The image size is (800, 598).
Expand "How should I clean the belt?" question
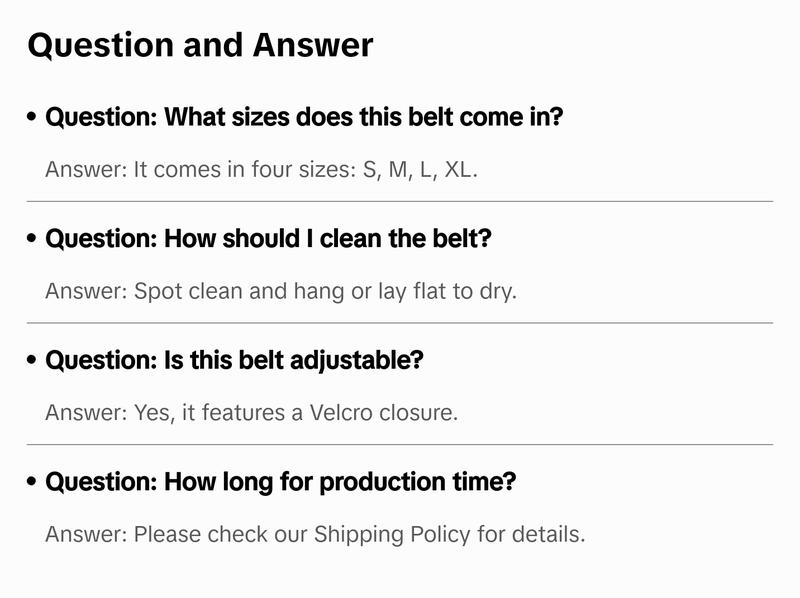point(268,240)
